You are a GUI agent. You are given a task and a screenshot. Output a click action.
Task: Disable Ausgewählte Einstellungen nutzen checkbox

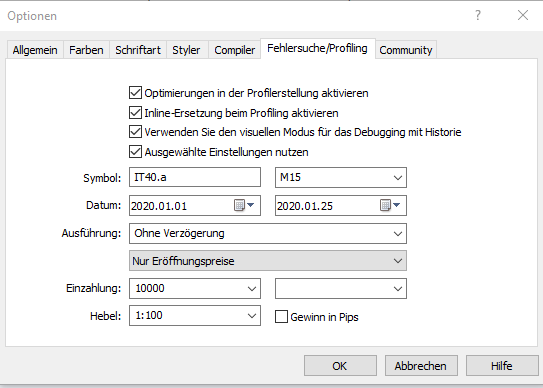pos(135,152)
